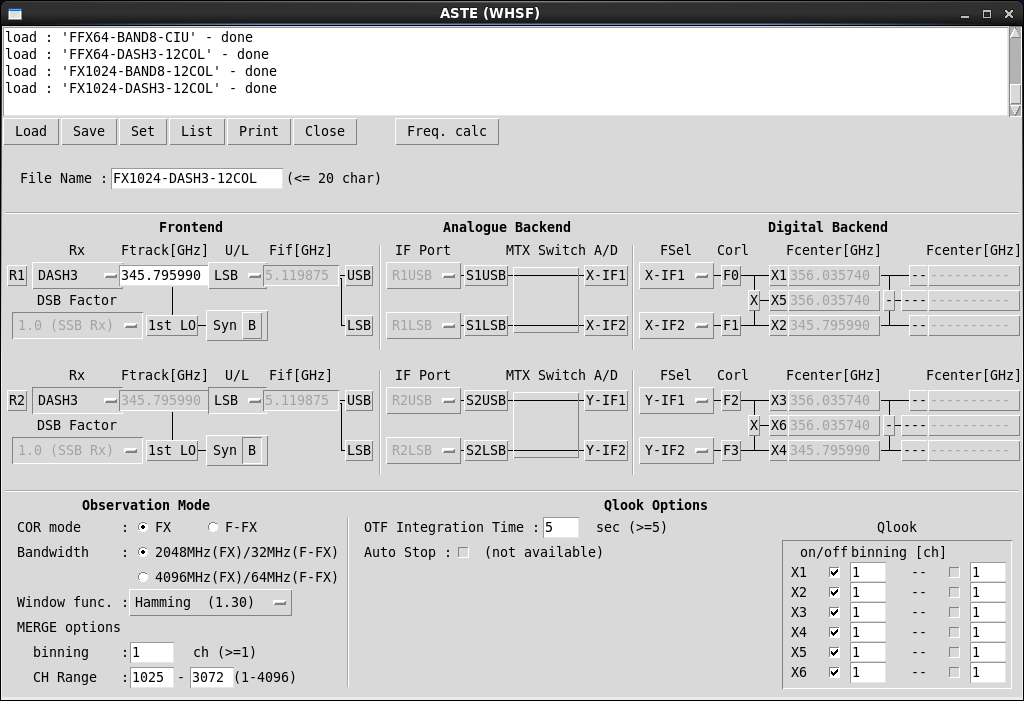Open the X-IF1 FSel dropdown
This screenshot has width=1024, height=701.
click(x=676, y=276)
